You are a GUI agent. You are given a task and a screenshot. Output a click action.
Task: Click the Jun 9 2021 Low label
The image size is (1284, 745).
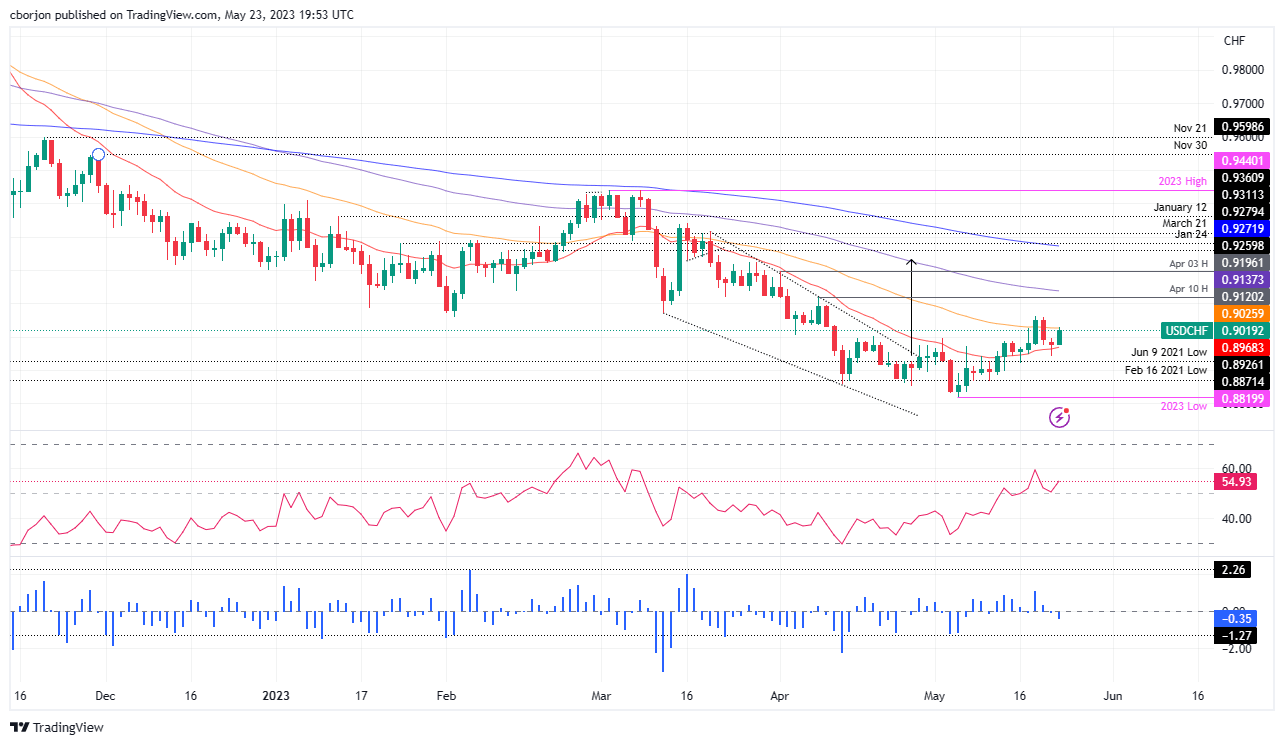pos(1168,352)
